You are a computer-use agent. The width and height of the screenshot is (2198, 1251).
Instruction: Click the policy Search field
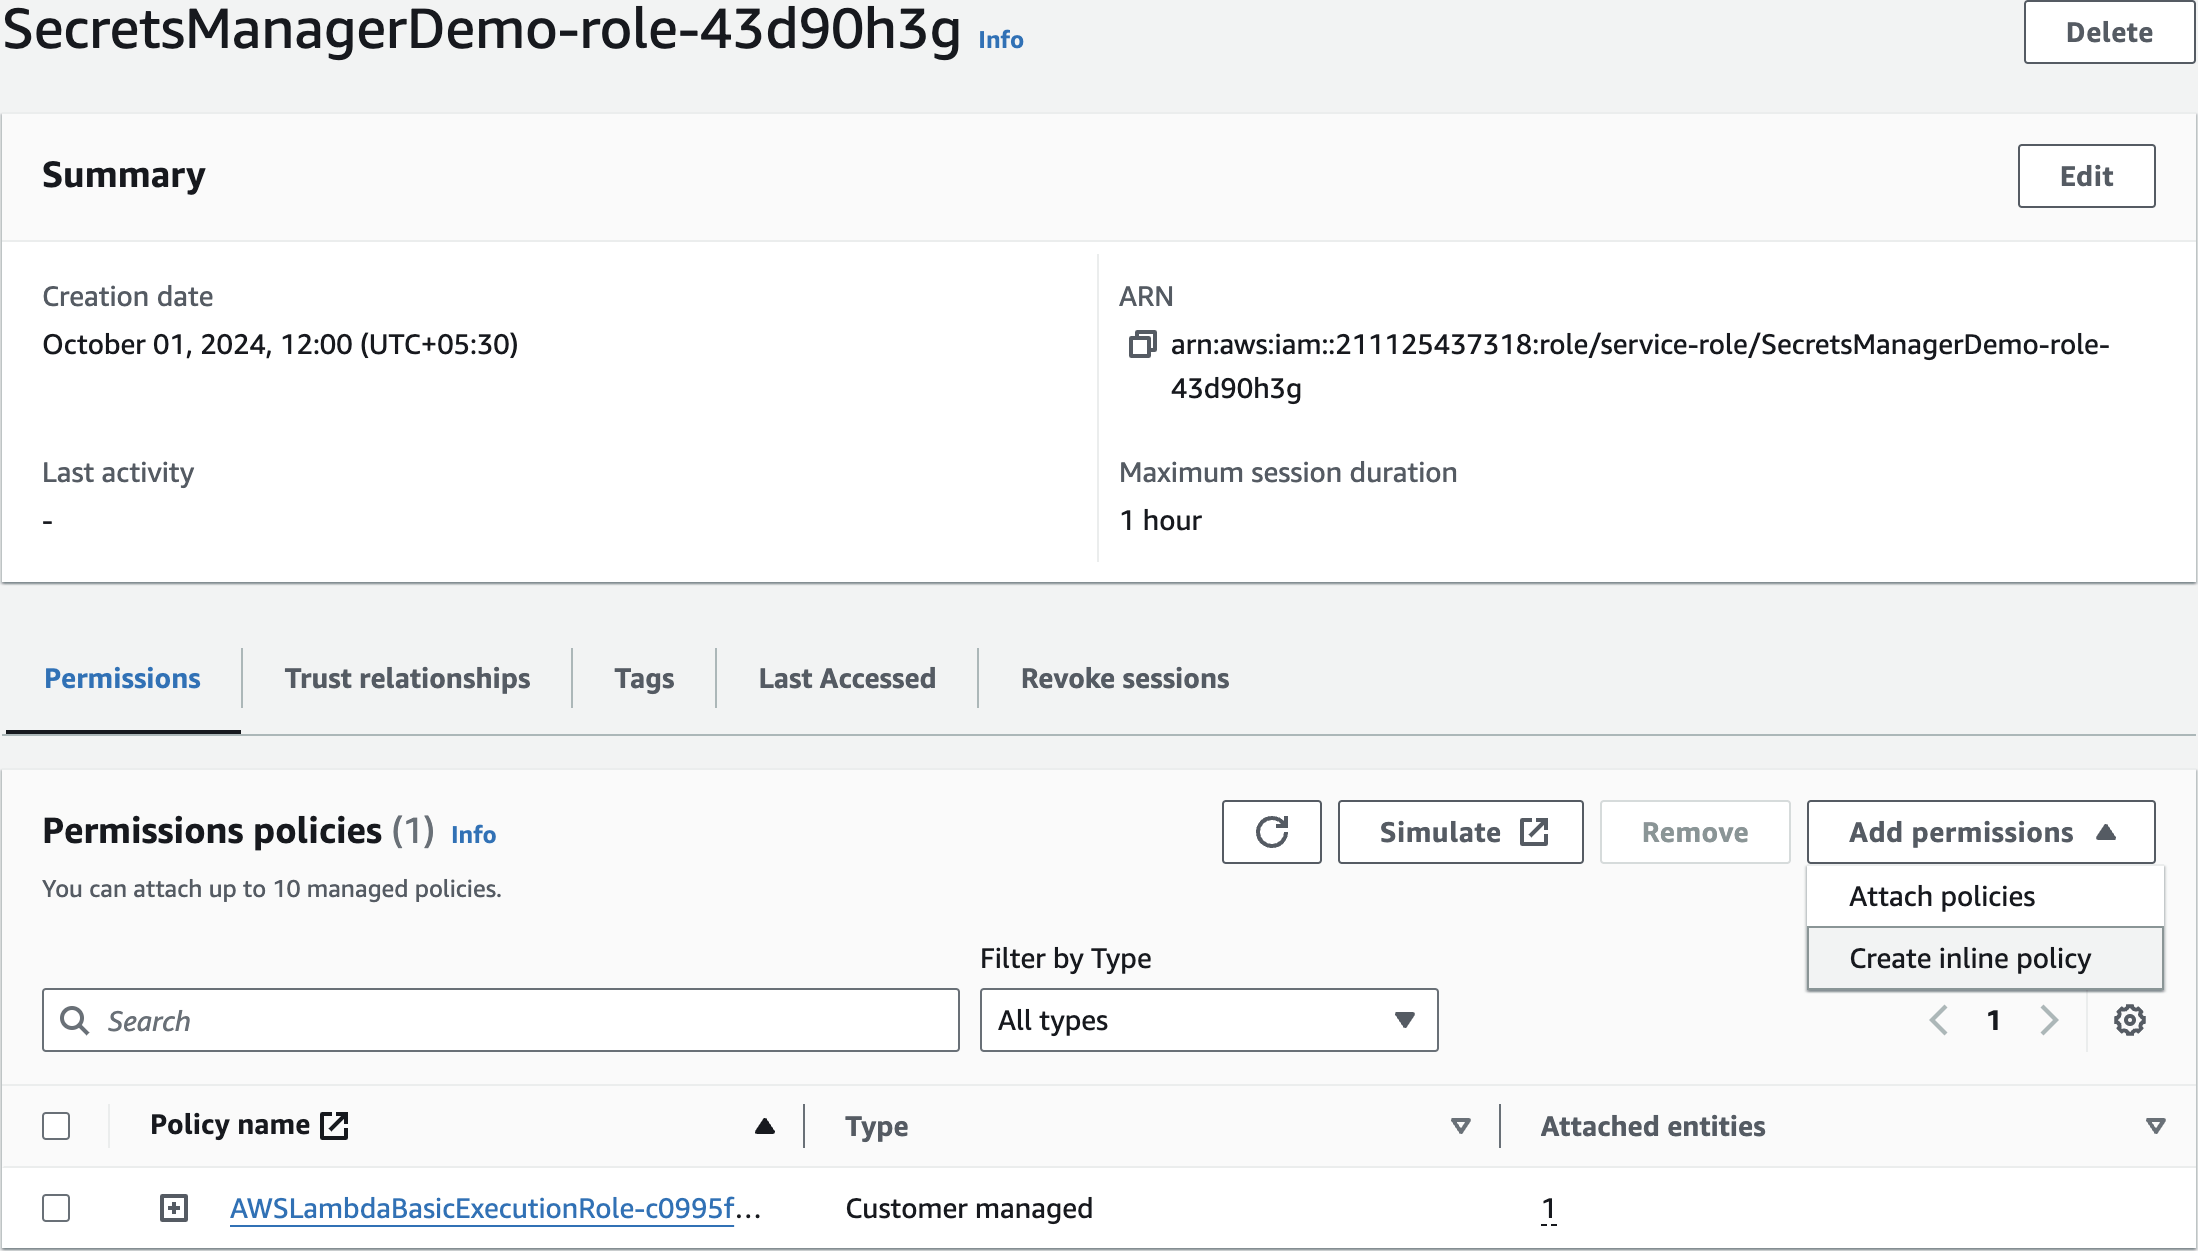(x=520, y=1020)
